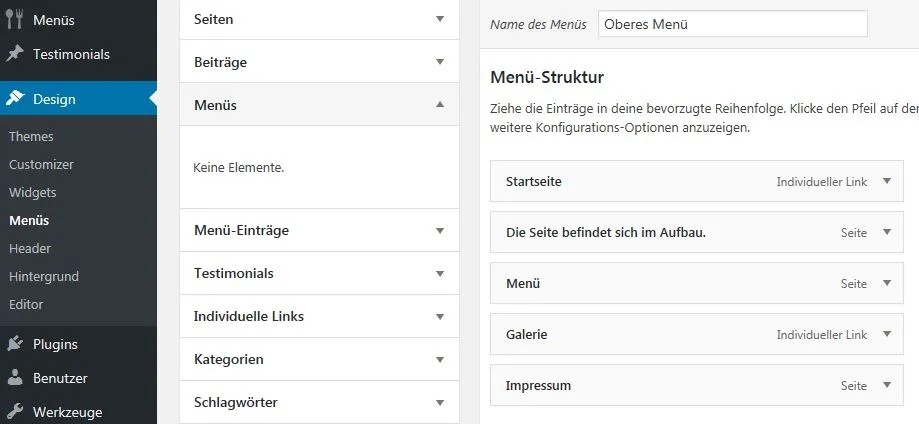Expand the Beiträge section arrow

[440, 62]
